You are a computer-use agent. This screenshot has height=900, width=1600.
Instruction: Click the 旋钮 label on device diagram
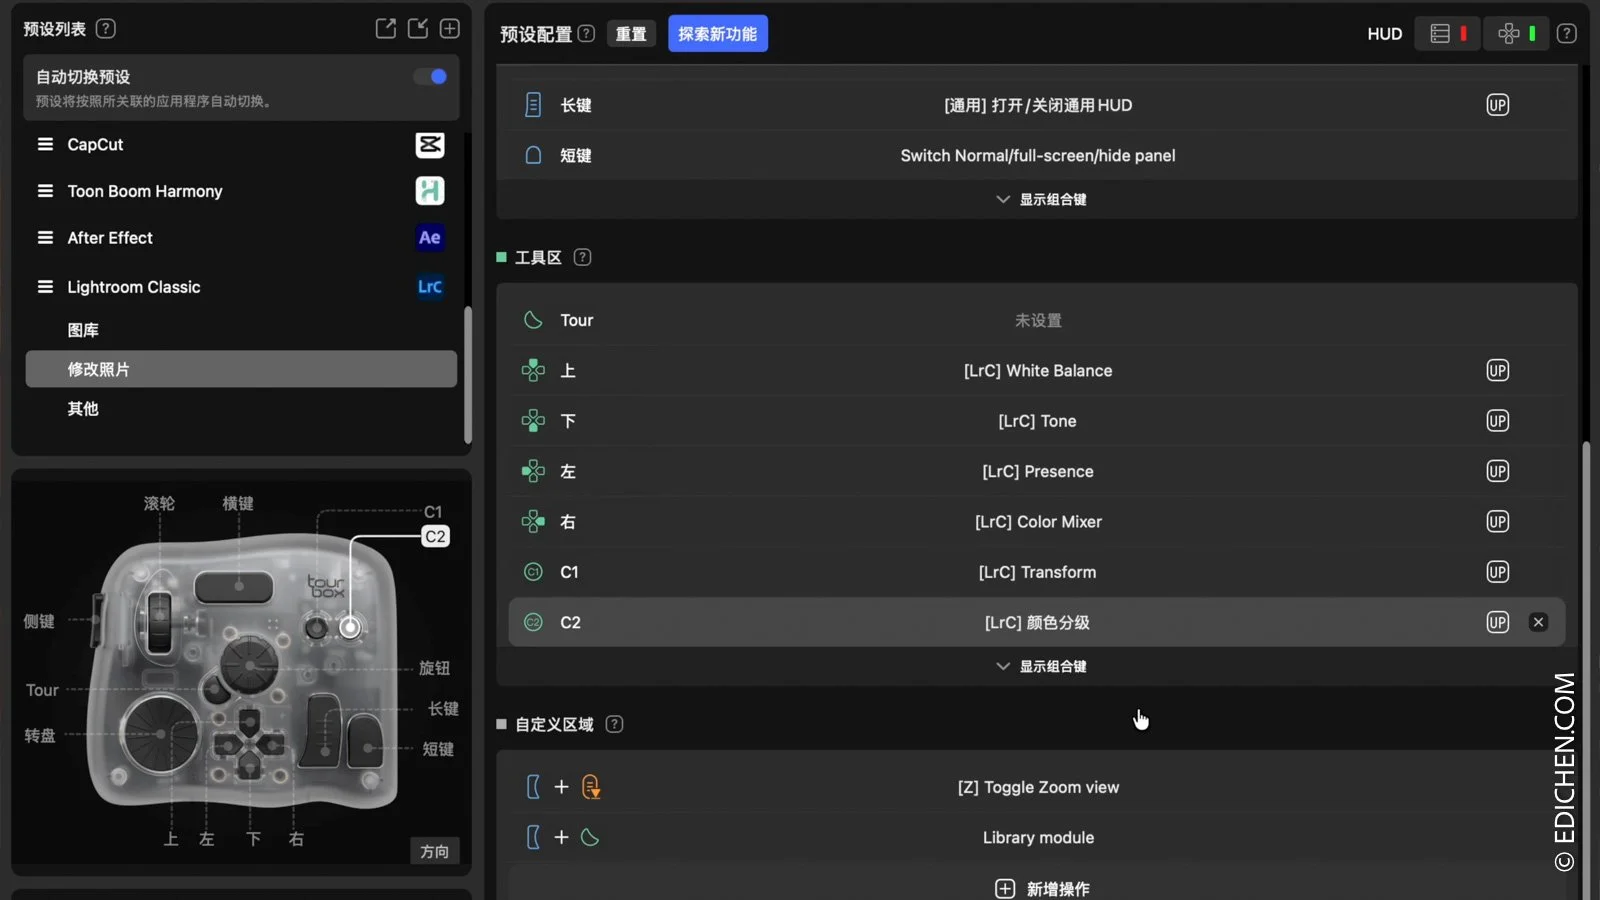(435, 668)
